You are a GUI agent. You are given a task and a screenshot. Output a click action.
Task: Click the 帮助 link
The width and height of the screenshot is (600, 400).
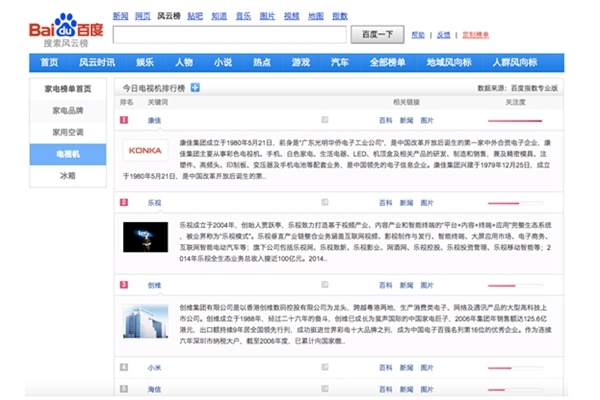pos(418,35)
